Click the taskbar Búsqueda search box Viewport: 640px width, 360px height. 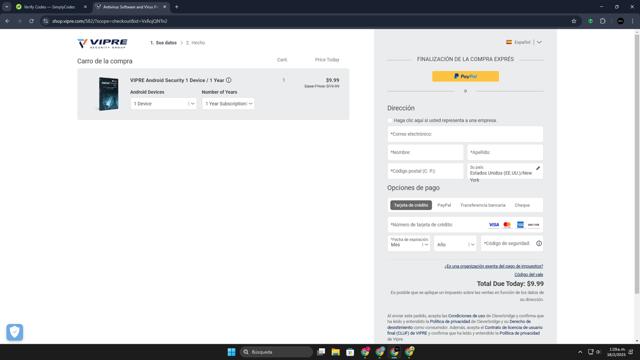(276, 352)
